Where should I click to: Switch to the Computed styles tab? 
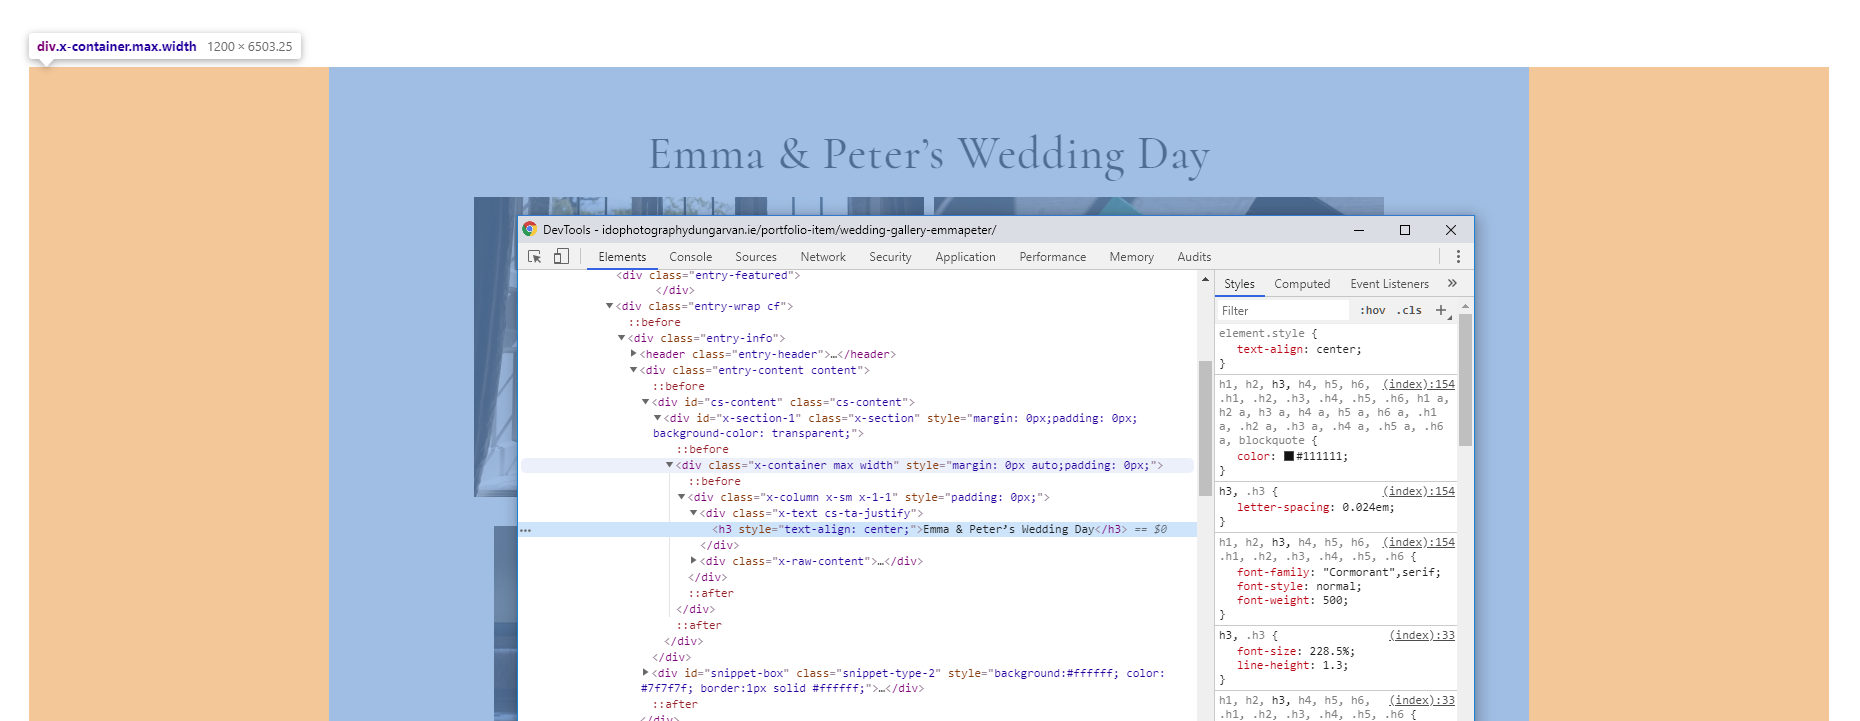(1302, 284)
